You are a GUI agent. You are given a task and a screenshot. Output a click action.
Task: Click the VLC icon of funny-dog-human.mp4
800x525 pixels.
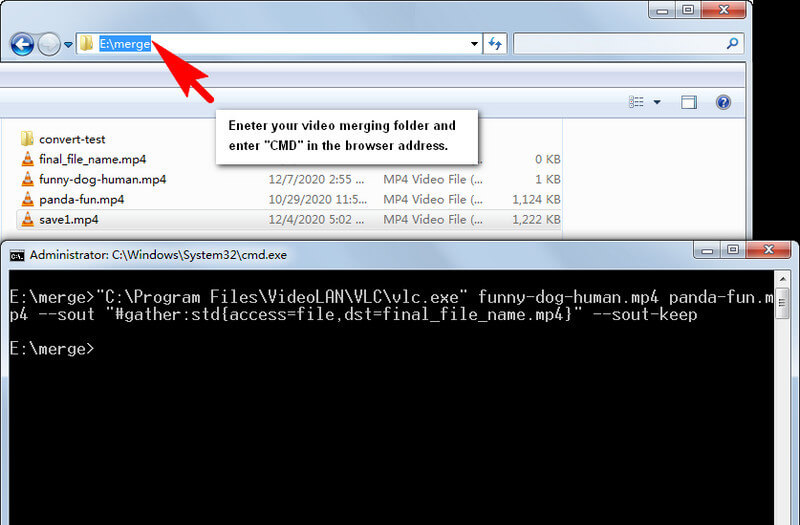click(x=28, y=179)
